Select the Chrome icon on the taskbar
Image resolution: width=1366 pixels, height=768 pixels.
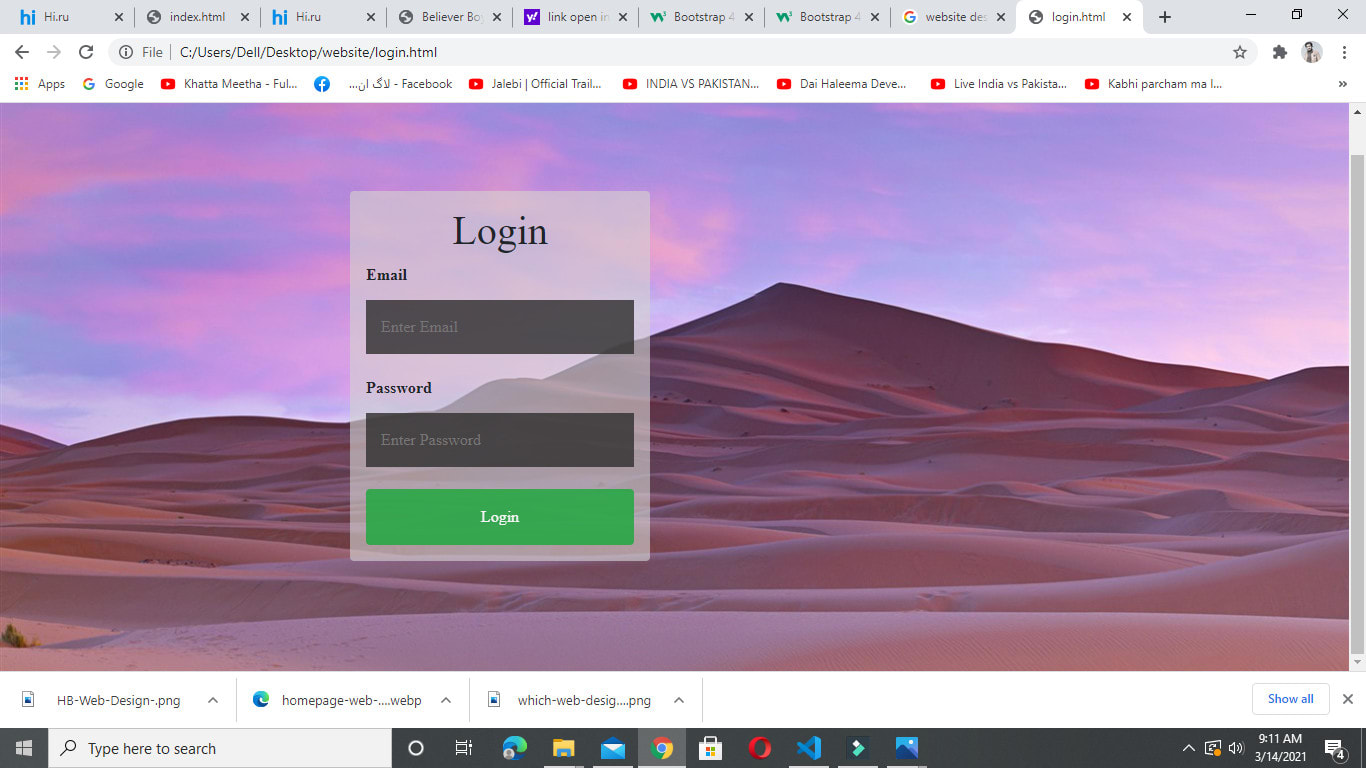click(x=662, y=748)
